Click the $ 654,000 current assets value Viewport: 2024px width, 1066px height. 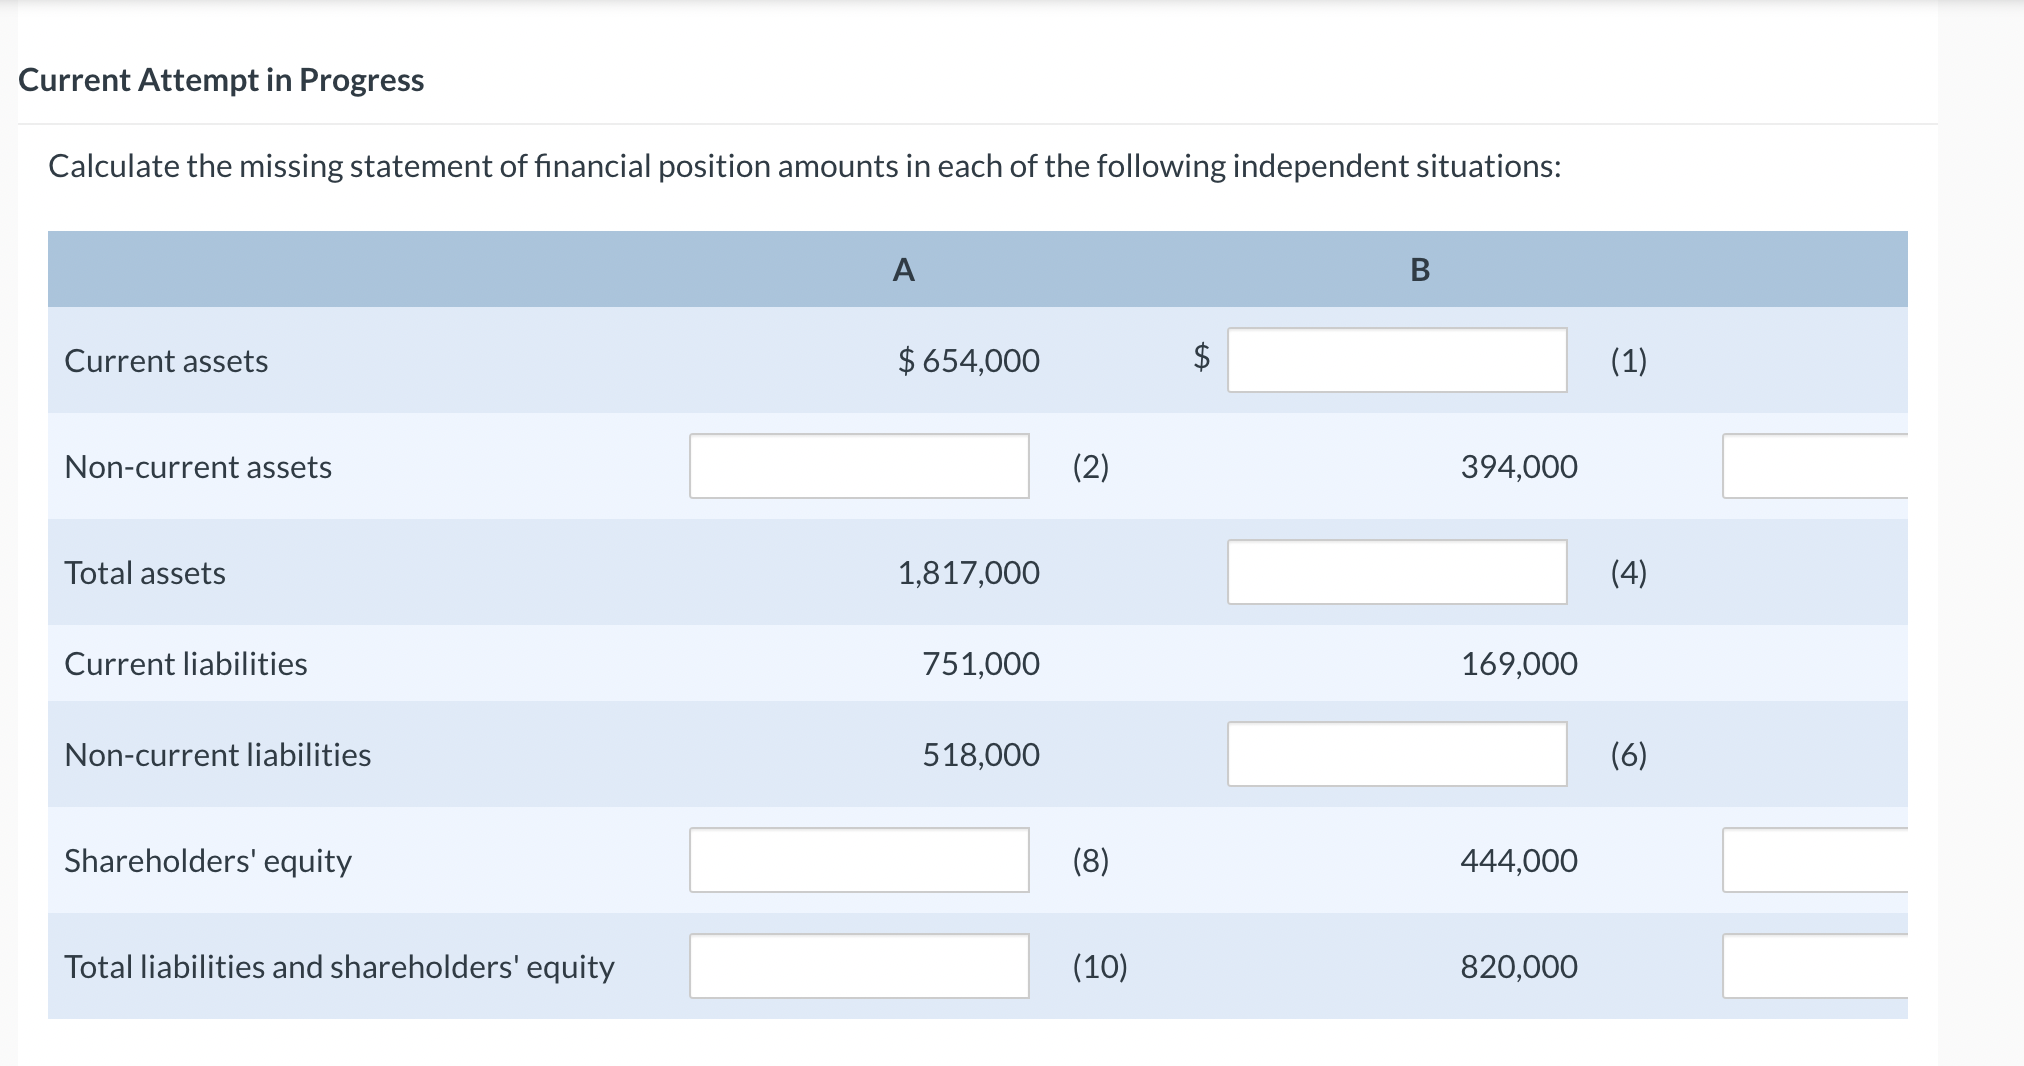click(969, 360)
